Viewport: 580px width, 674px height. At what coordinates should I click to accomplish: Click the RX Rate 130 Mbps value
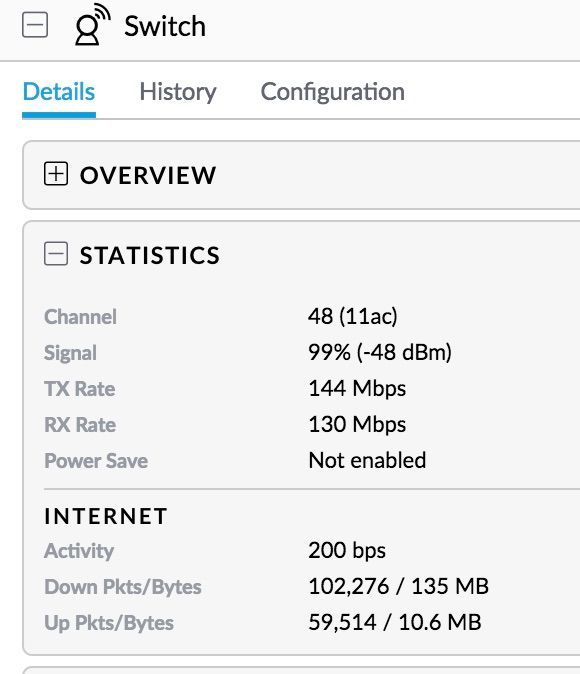point(357,424)
